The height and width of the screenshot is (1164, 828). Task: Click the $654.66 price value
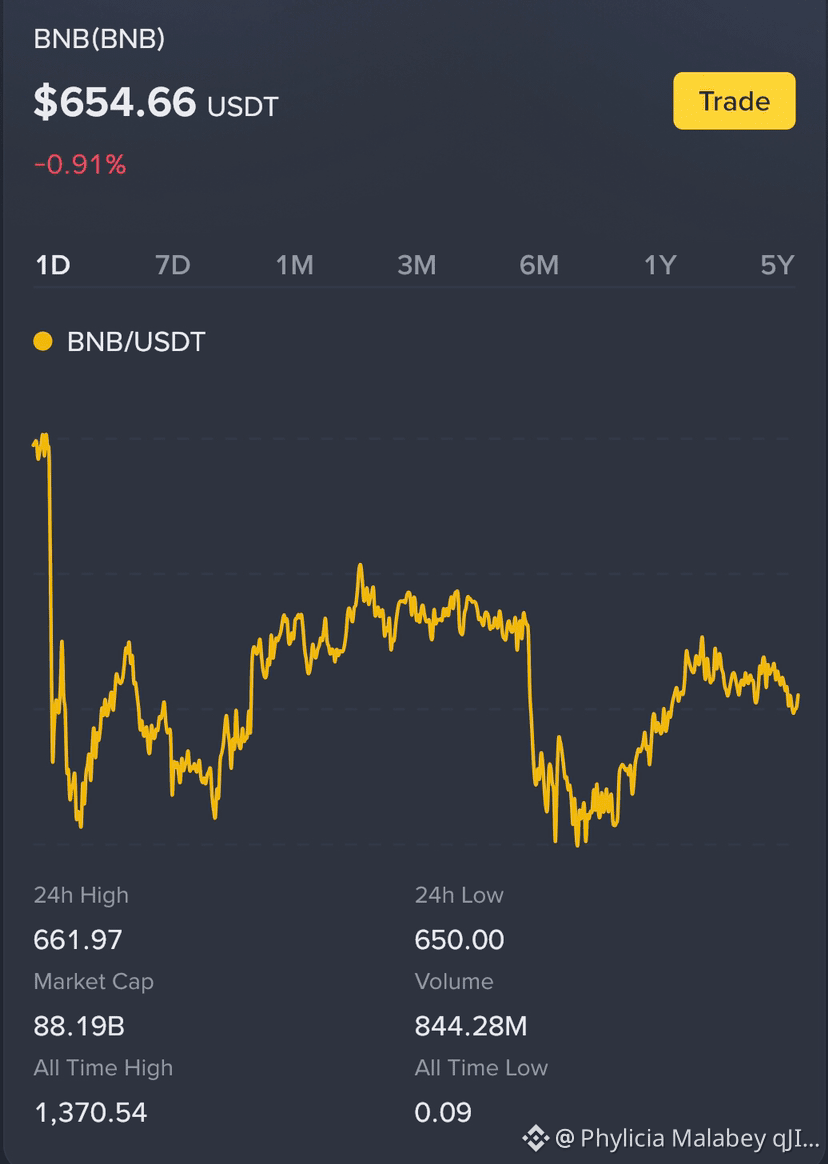tap(115, 102)
